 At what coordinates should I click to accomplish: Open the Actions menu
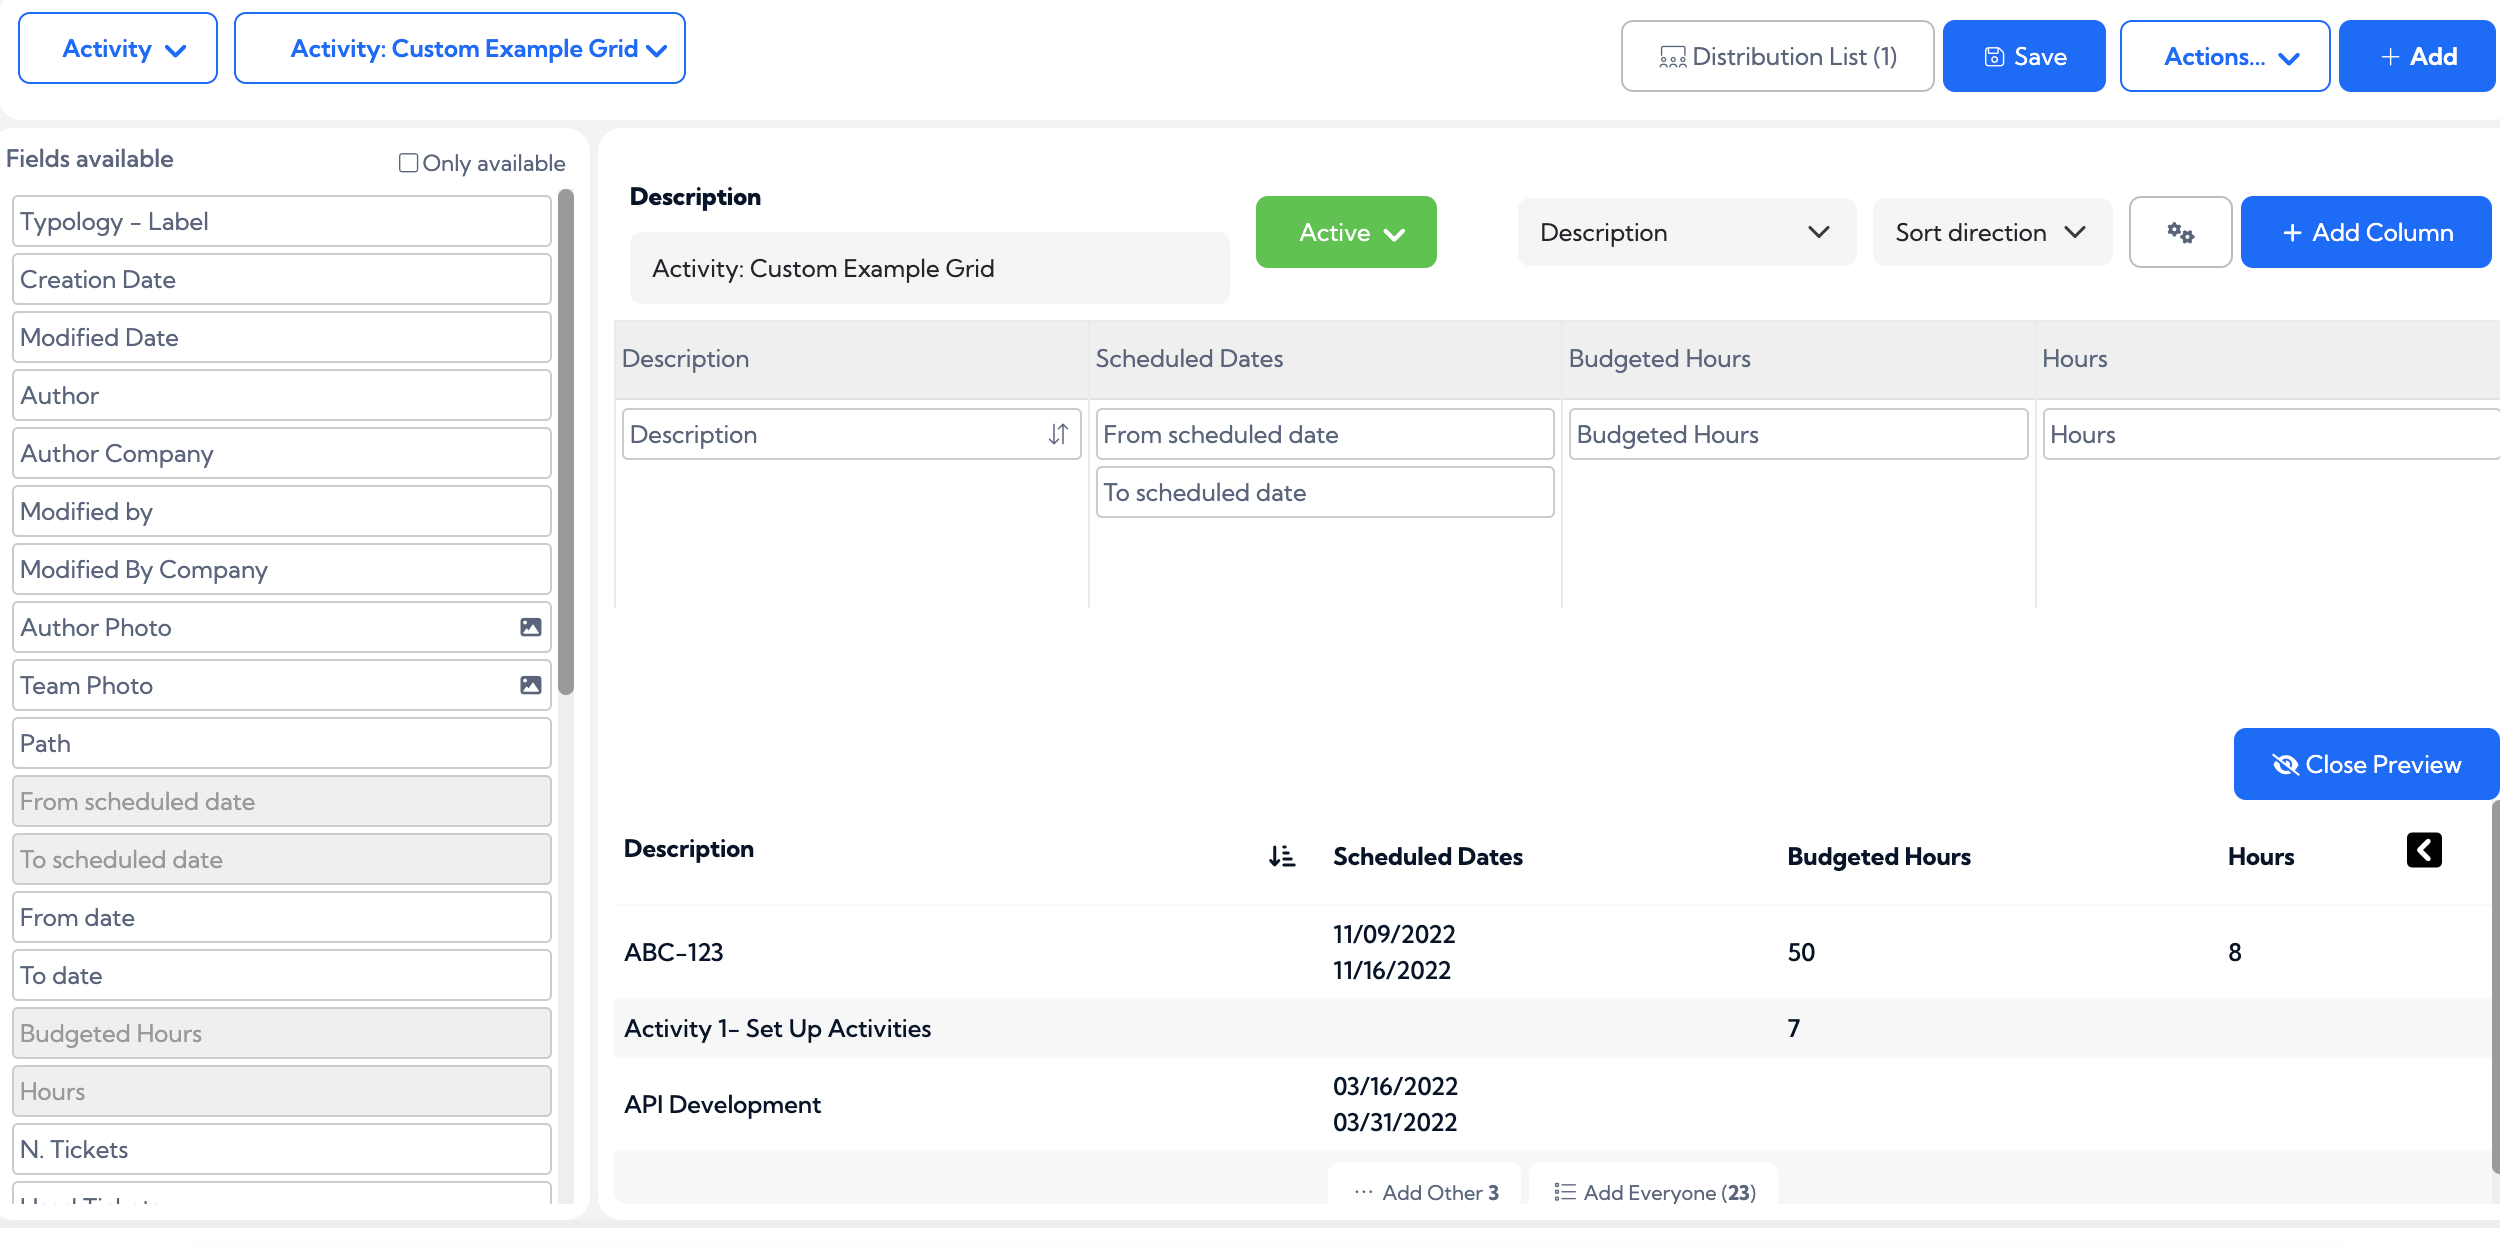tap(2225, 57)
